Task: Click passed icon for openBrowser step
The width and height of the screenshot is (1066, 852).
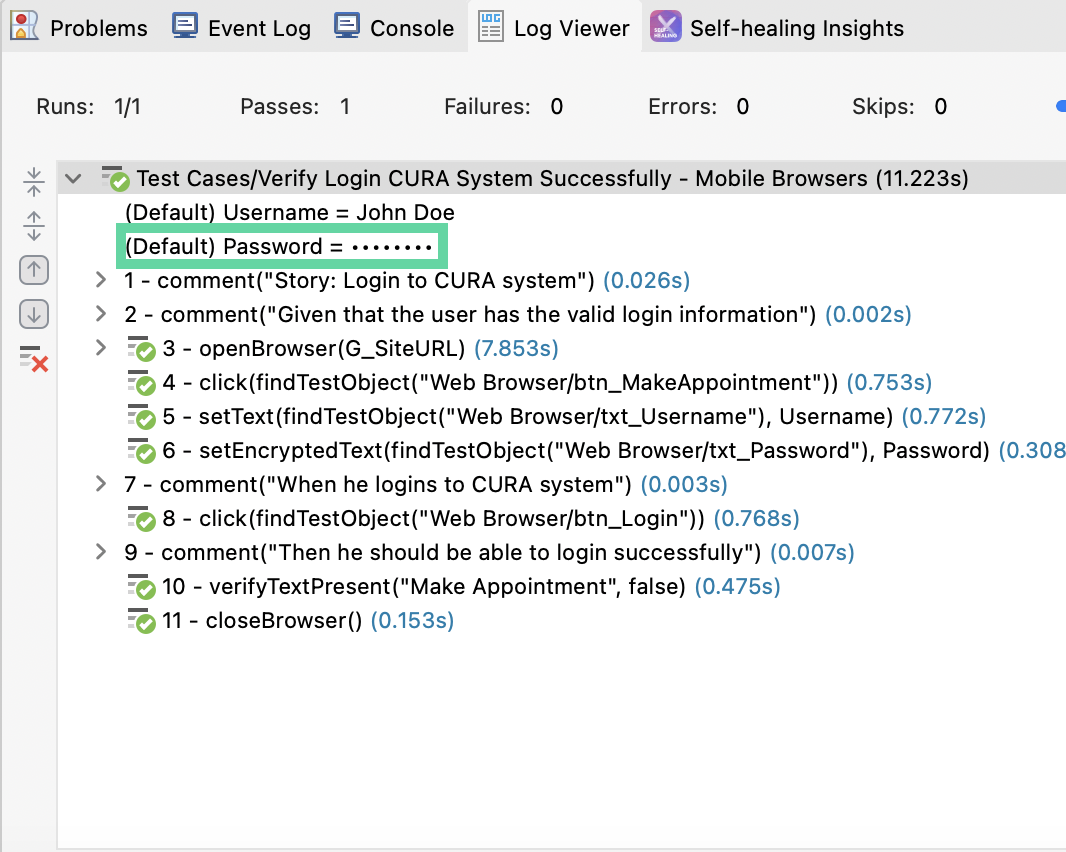Action: click(x=142, y=349)
